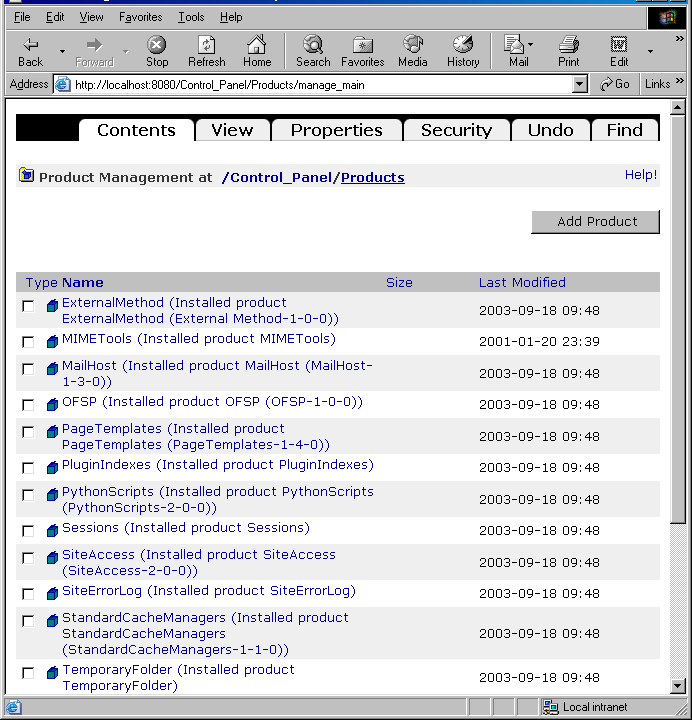This screenshot has height=720, width=692.
Task: Open the Back button history dropdown
Action: (x=62, y=51)
